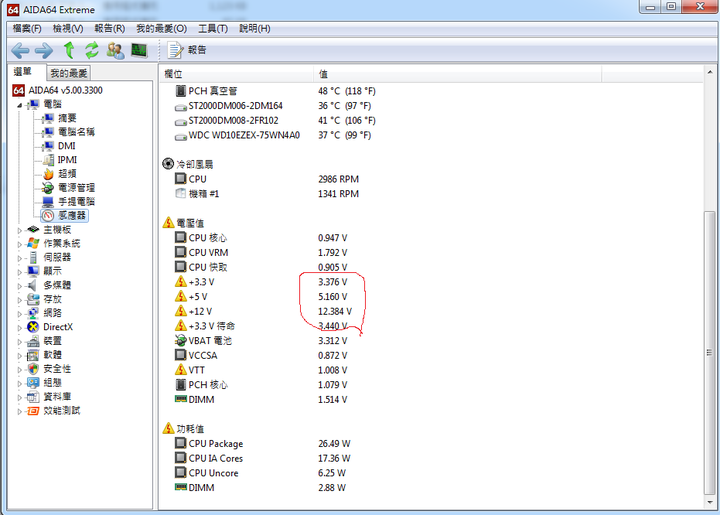Open the 我的最愛(O) menu
Viewport: 720px width, 515px height.
(x=162, y=28)
